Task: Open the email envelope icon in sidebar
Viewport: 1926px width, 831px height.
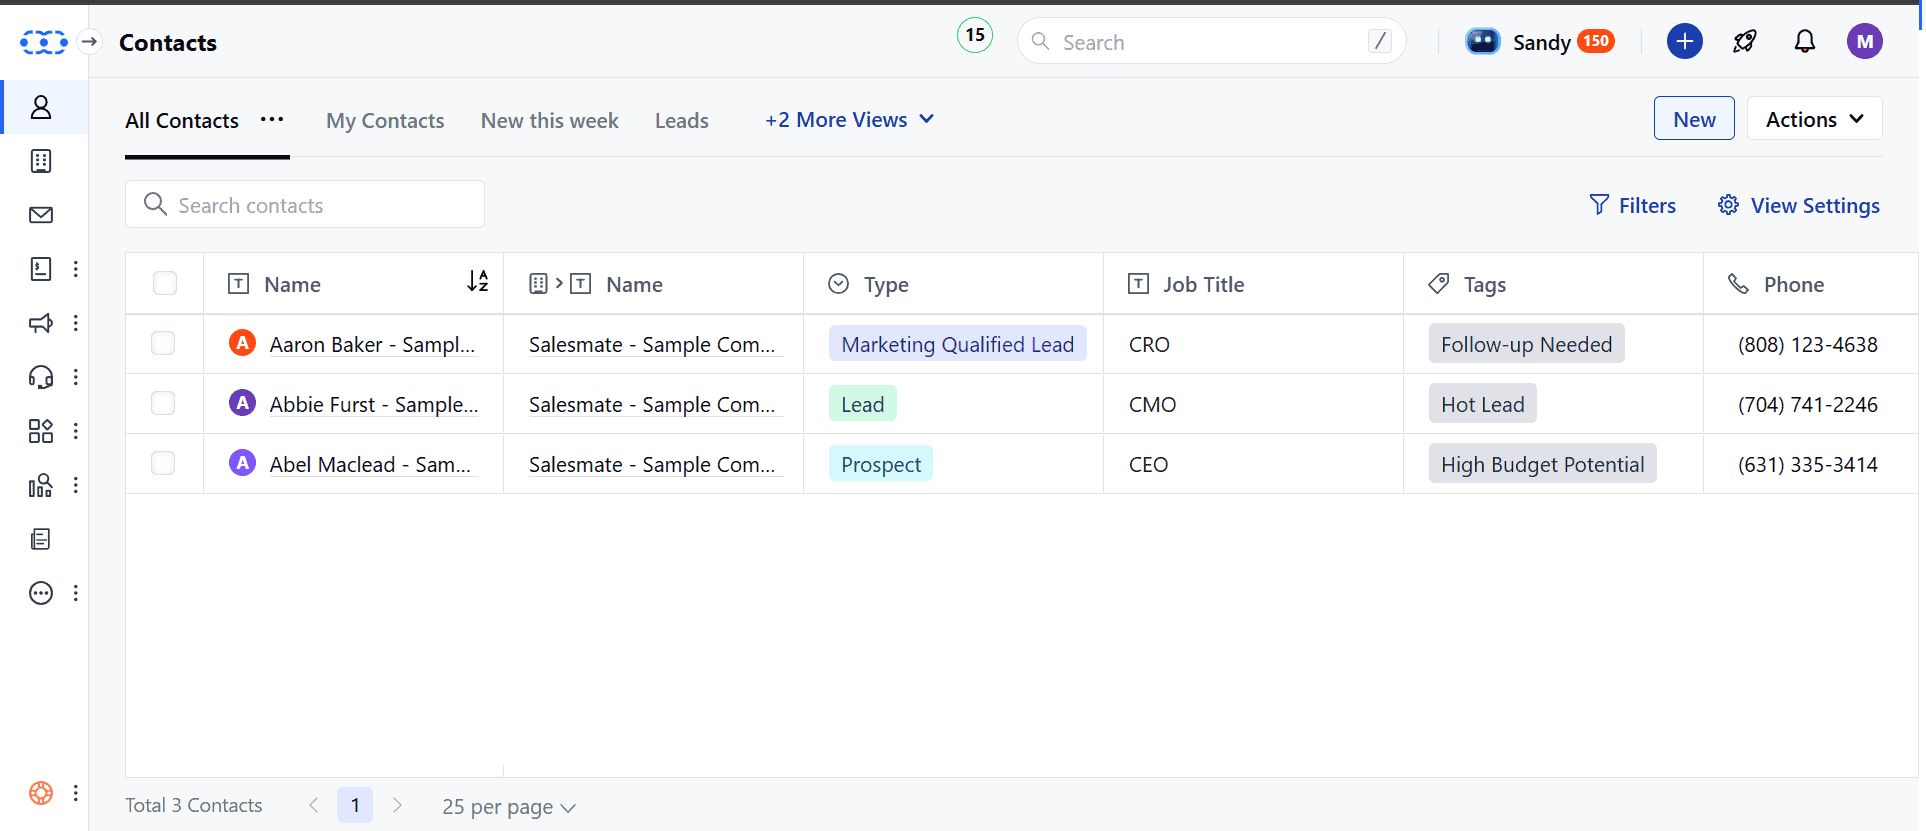Action: point(41,215)
